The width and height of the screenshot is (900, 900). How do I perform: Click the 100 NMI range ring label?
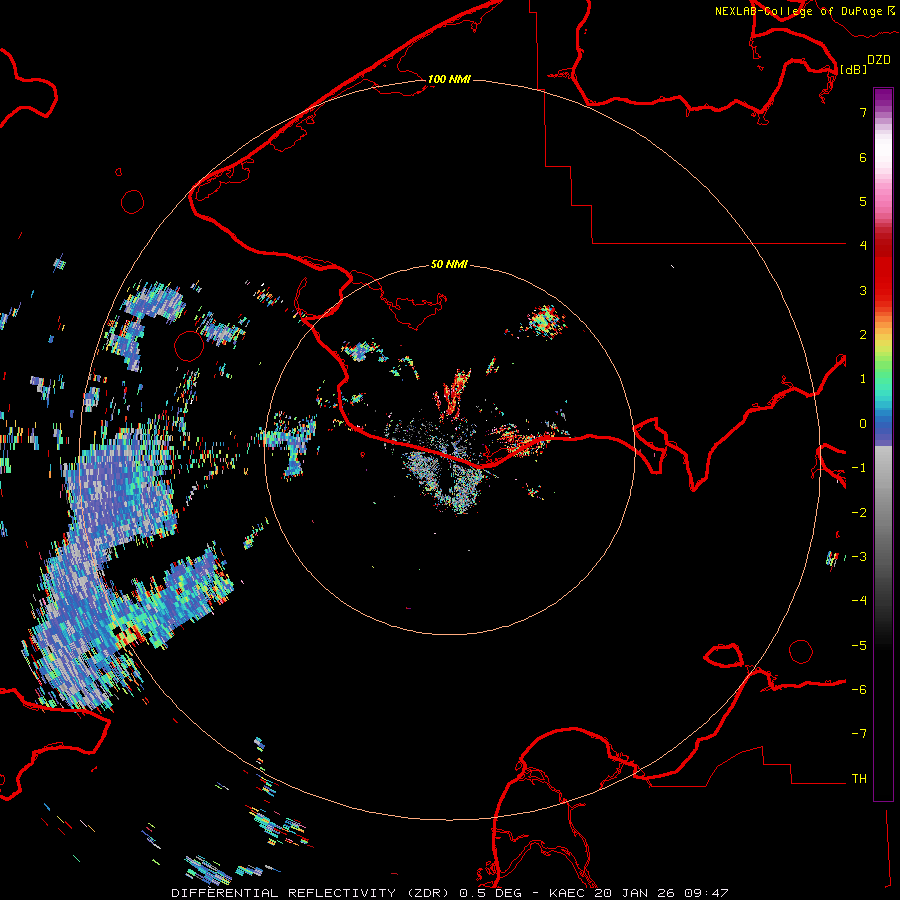coord(449,79)
